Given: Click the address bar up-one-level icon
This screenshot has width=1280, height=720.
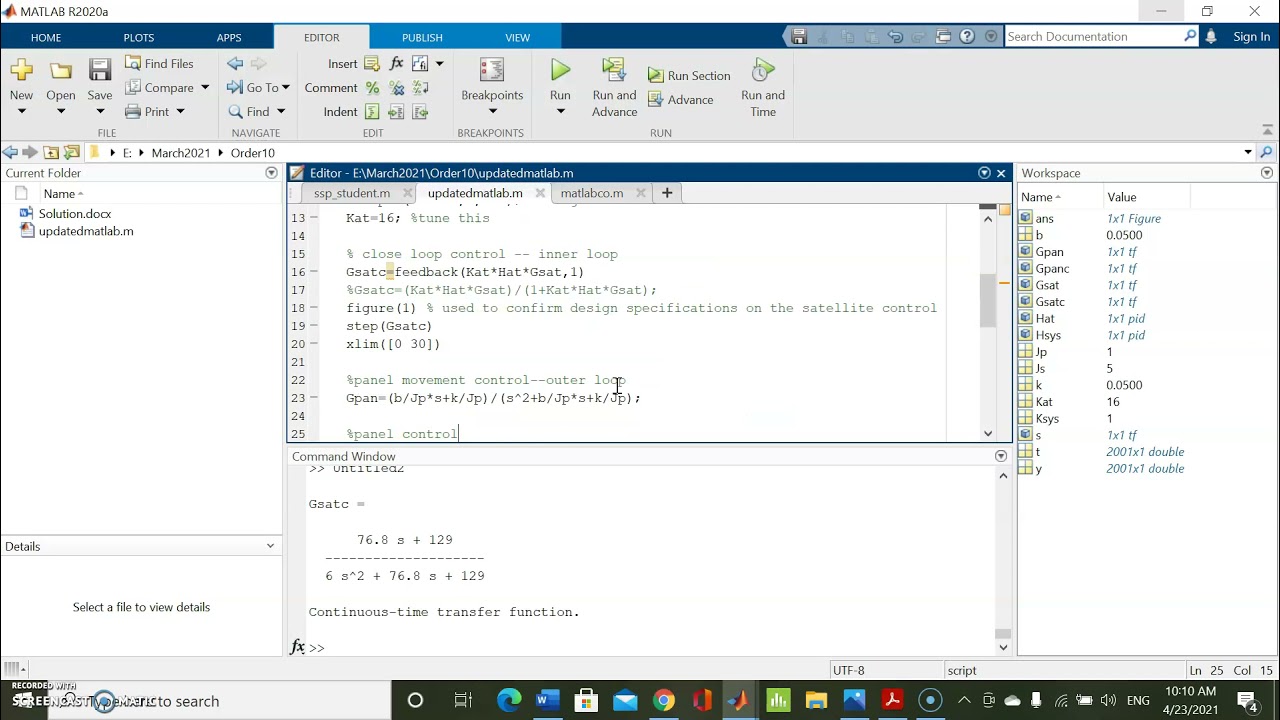Looking at the screenshot, I should tap(51, 153).
